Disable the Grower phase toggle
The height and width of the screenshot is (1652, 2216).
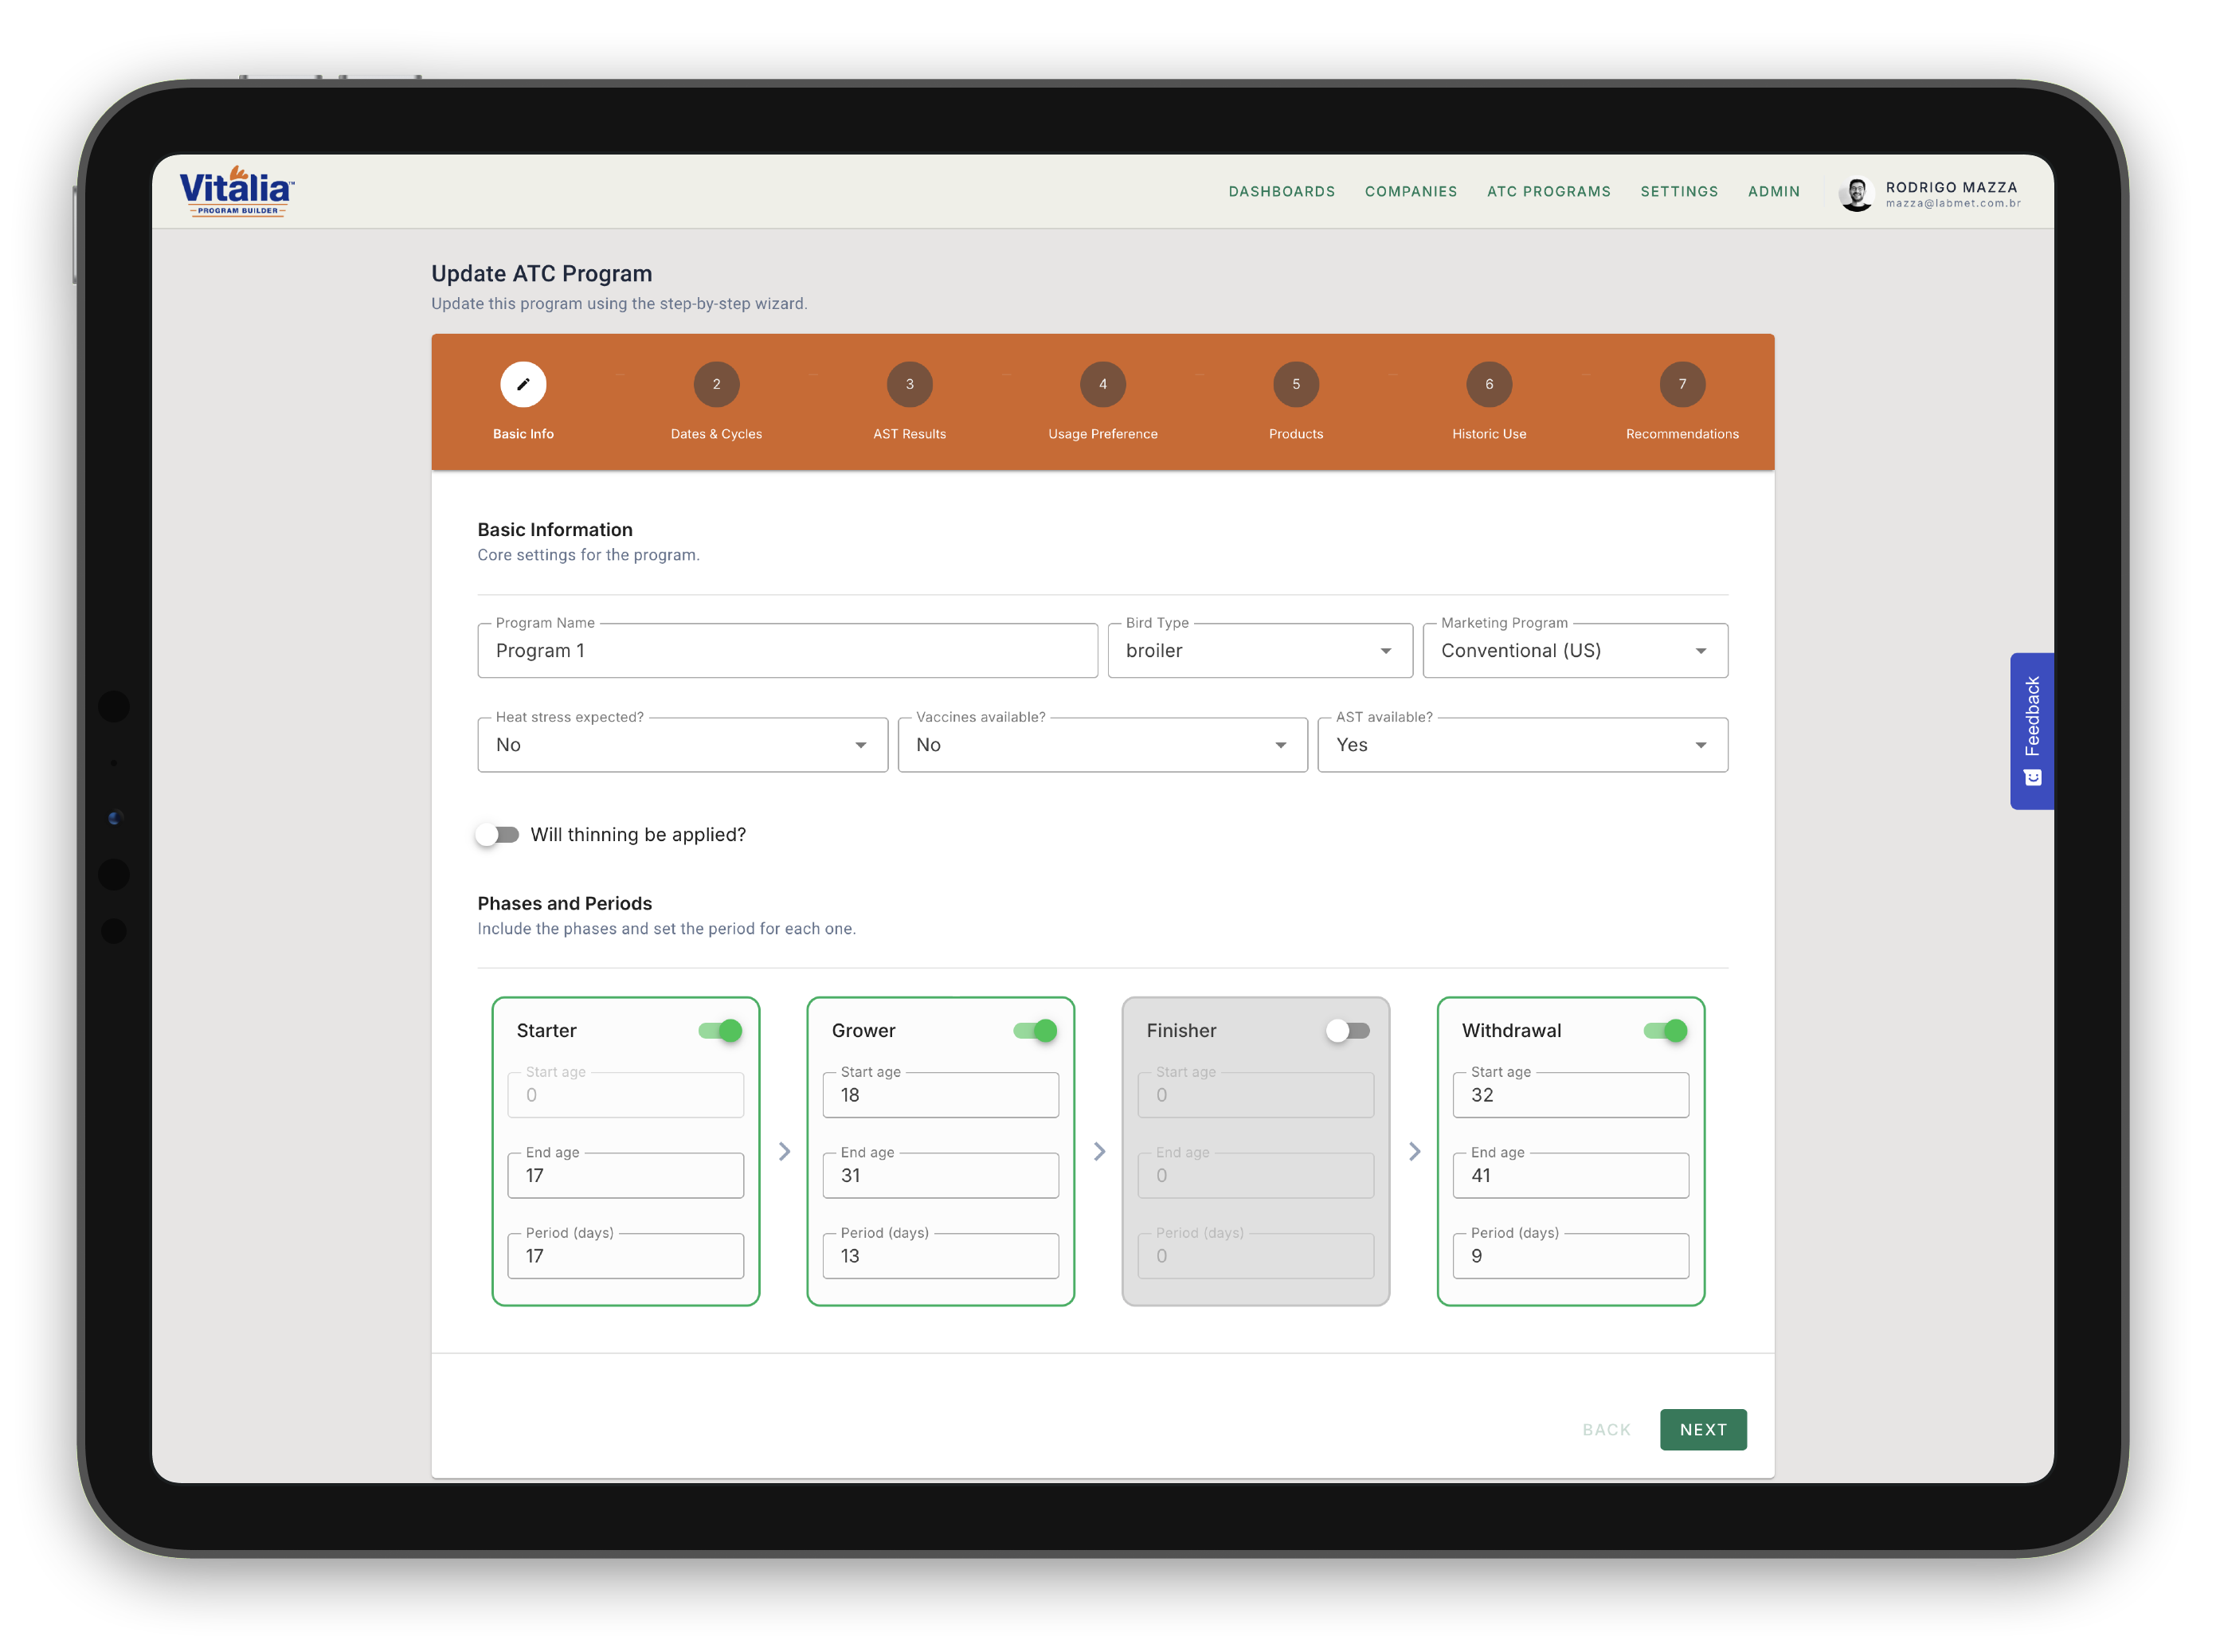pos(1035,1031)
